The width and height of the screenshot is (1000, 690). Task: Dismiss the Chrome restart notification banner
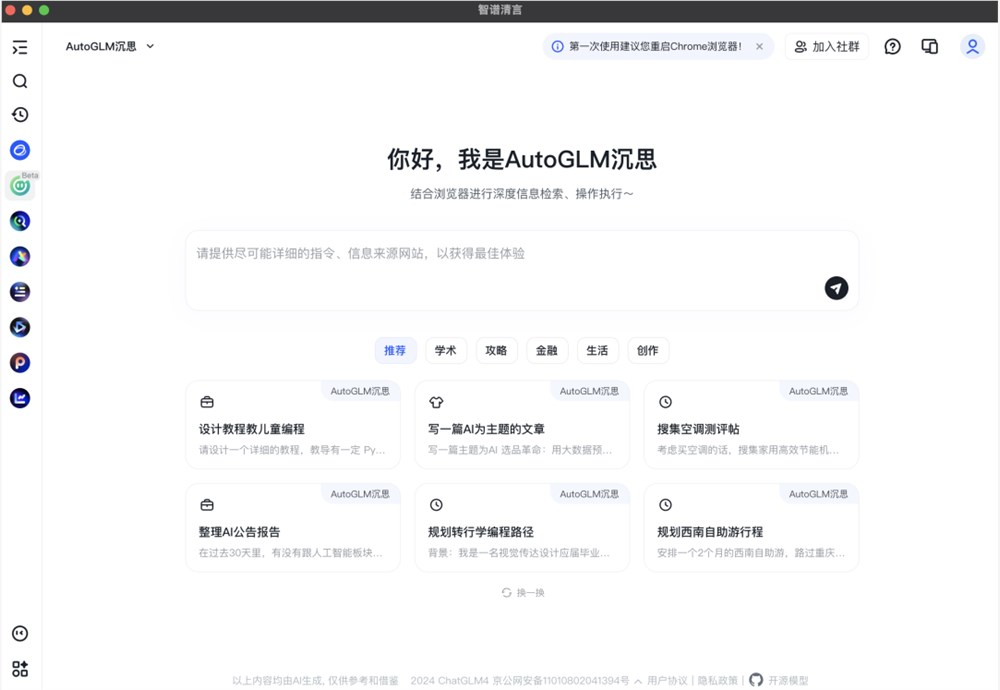[x=757, y=46]
